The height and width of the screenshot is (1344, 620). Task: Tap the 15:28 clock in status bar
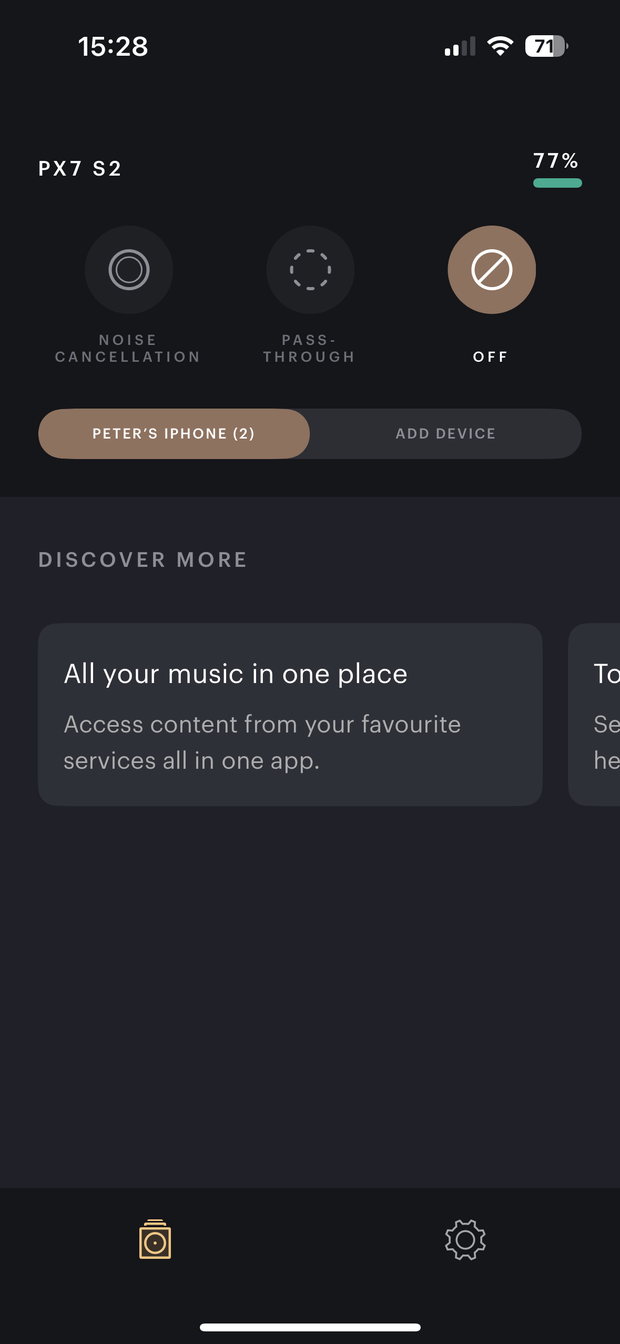click(x=113, y=46)
